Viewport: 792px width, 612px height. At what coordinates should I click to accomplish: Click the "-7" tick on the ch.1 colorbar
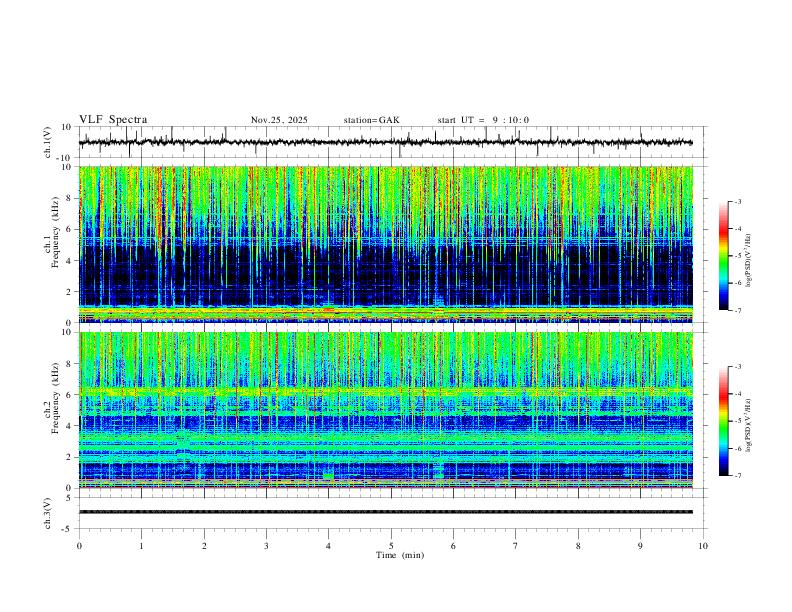click(x=737, y=310)
